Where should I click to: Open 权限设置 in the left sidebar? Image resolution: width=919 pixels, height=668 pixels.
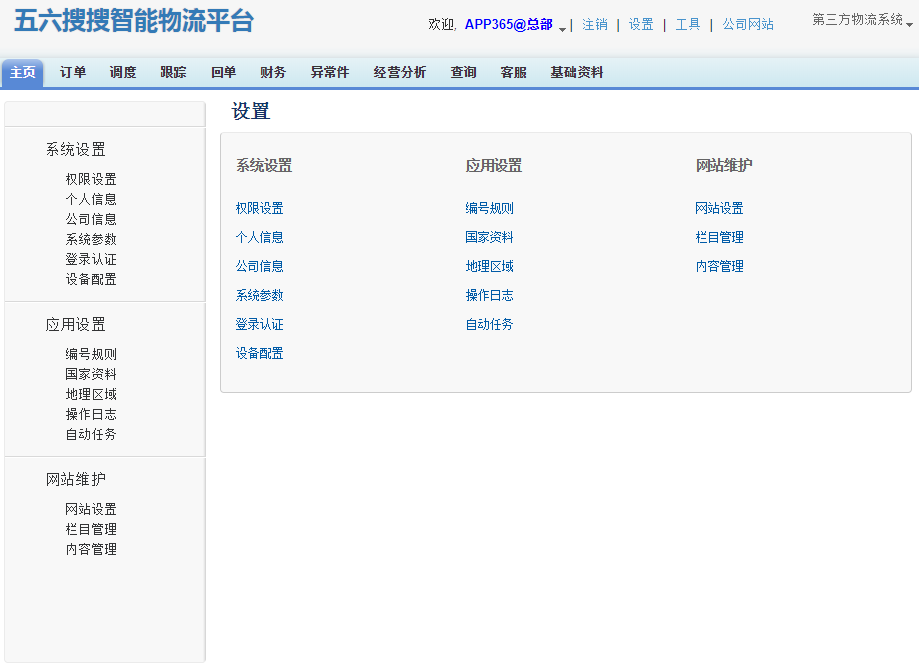(91, 179)
